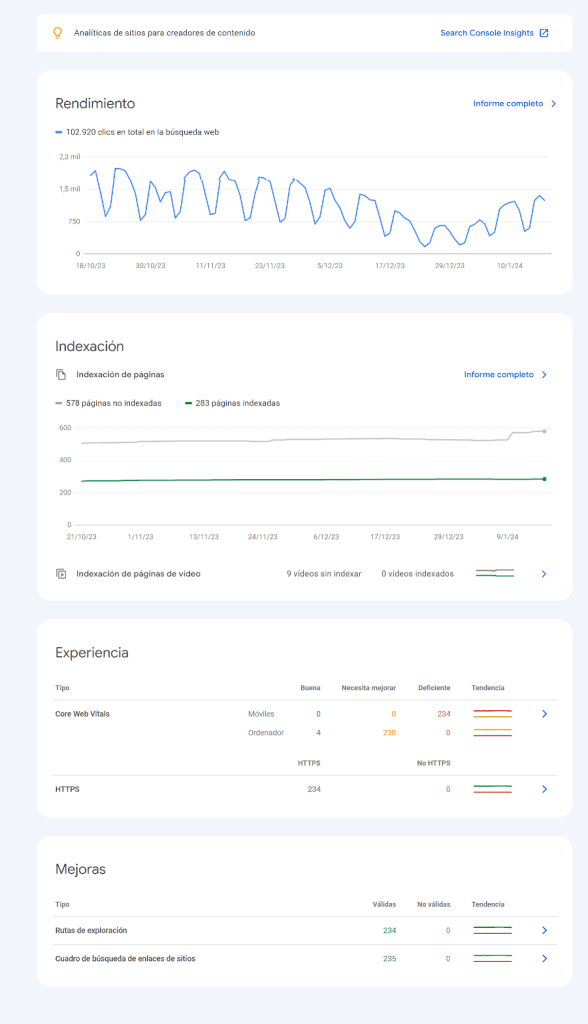
Task: Open Search Console Insights link
Action: (x=487, y=33)
